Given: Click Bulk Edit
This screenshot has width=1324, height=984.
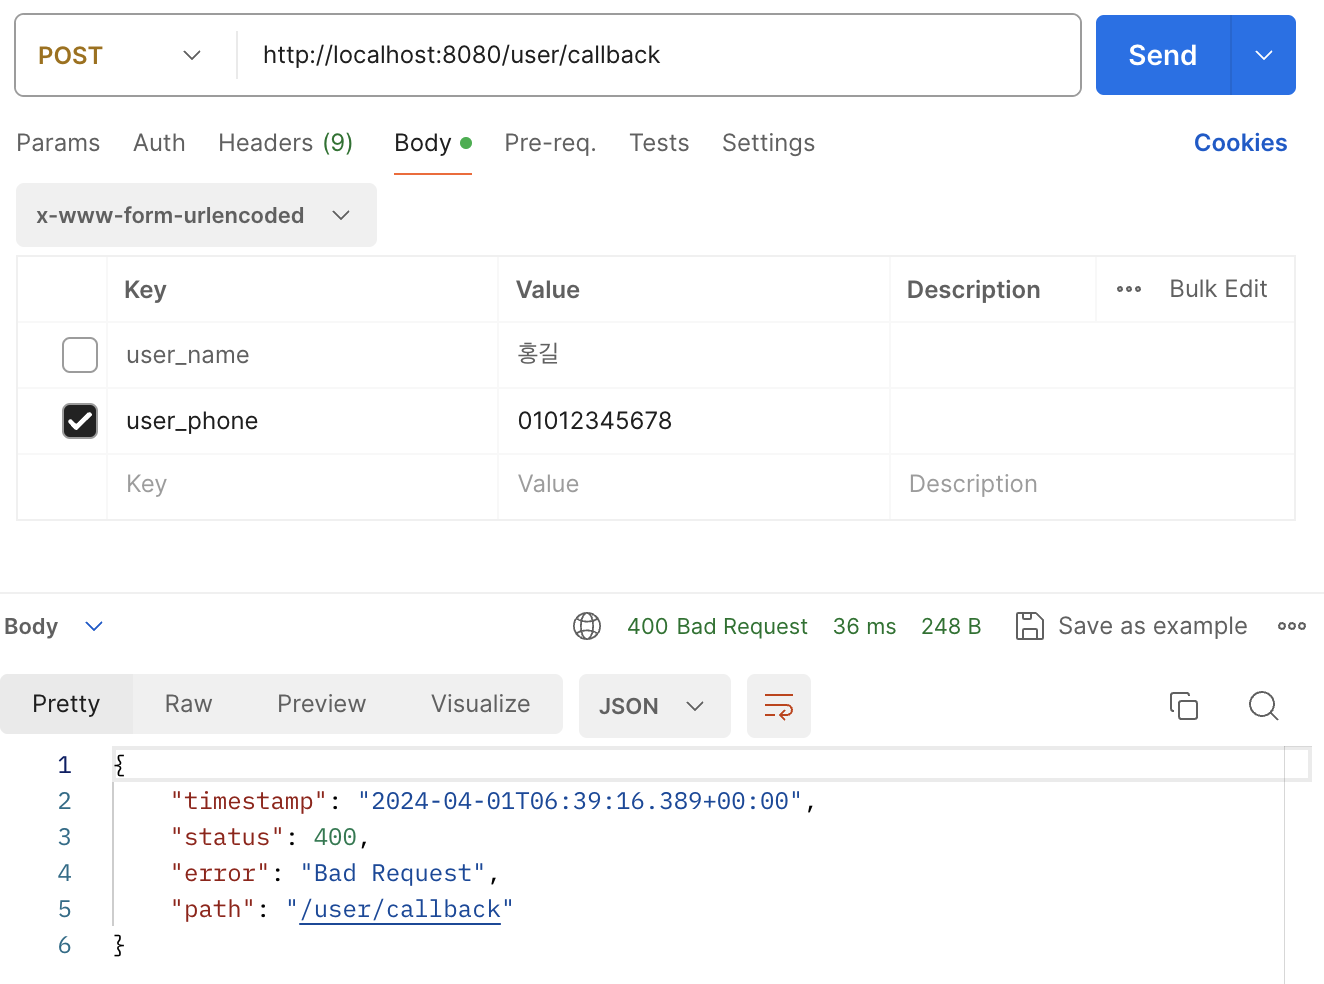Looking at the screenshot, I should pos(1218,289).
